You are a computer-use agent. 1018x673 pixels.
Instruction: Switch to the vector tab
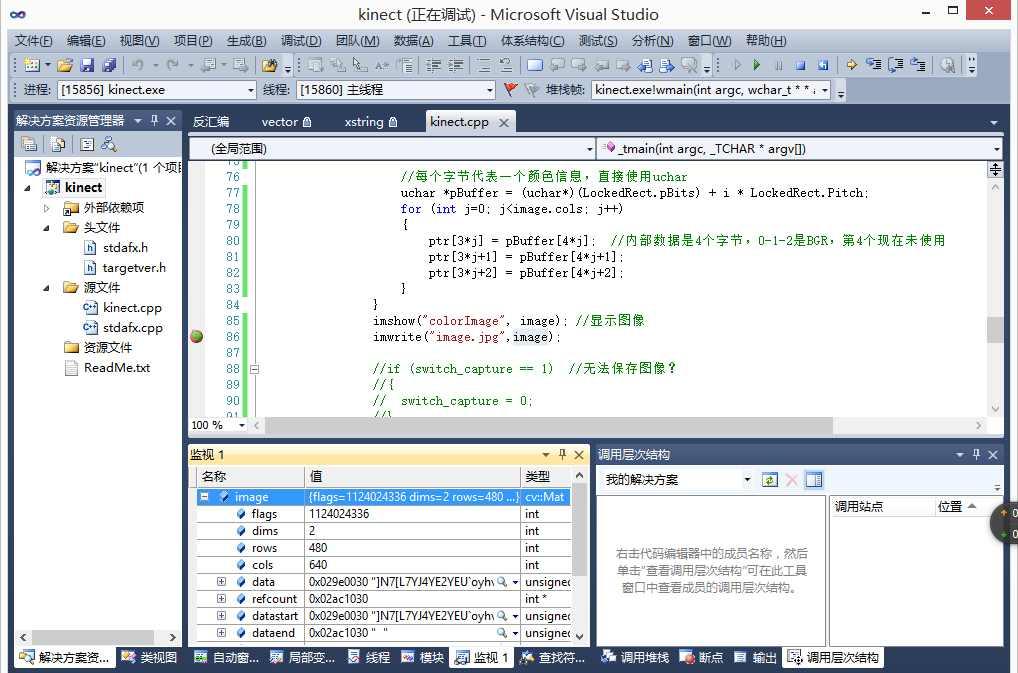pyautogui.click(x=286, y=121)
